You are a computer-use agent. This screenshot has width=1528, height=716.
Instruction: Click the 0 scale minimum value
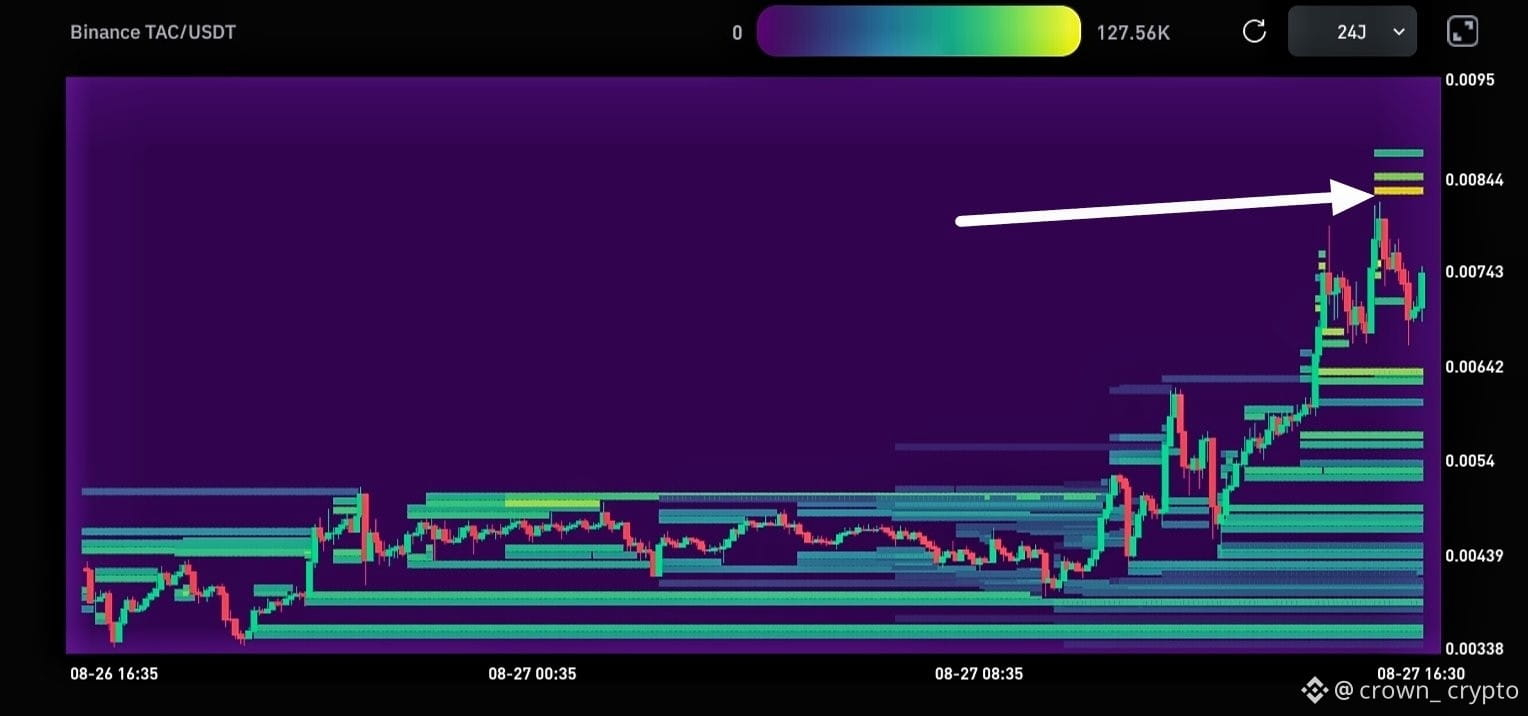click(737, 33)
